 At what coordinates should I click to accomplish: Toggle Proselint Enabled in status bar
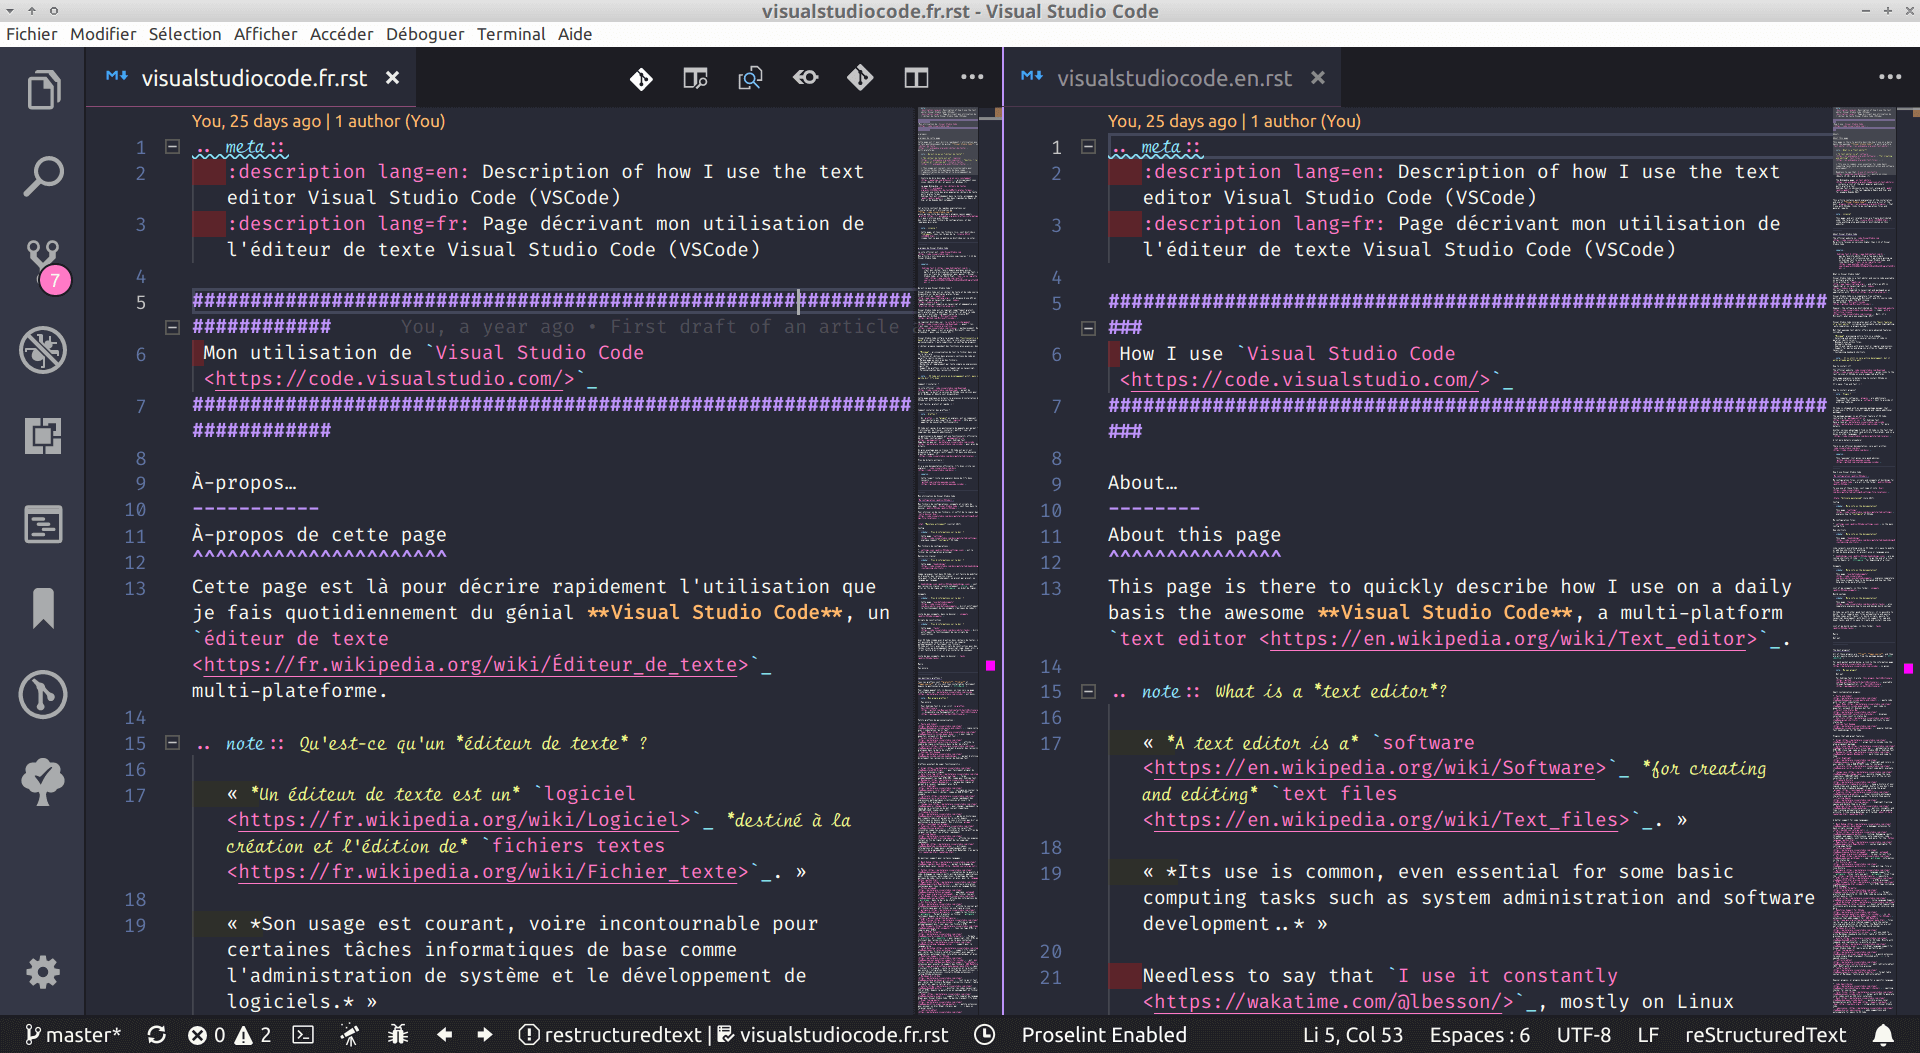click(1103, 1035)
